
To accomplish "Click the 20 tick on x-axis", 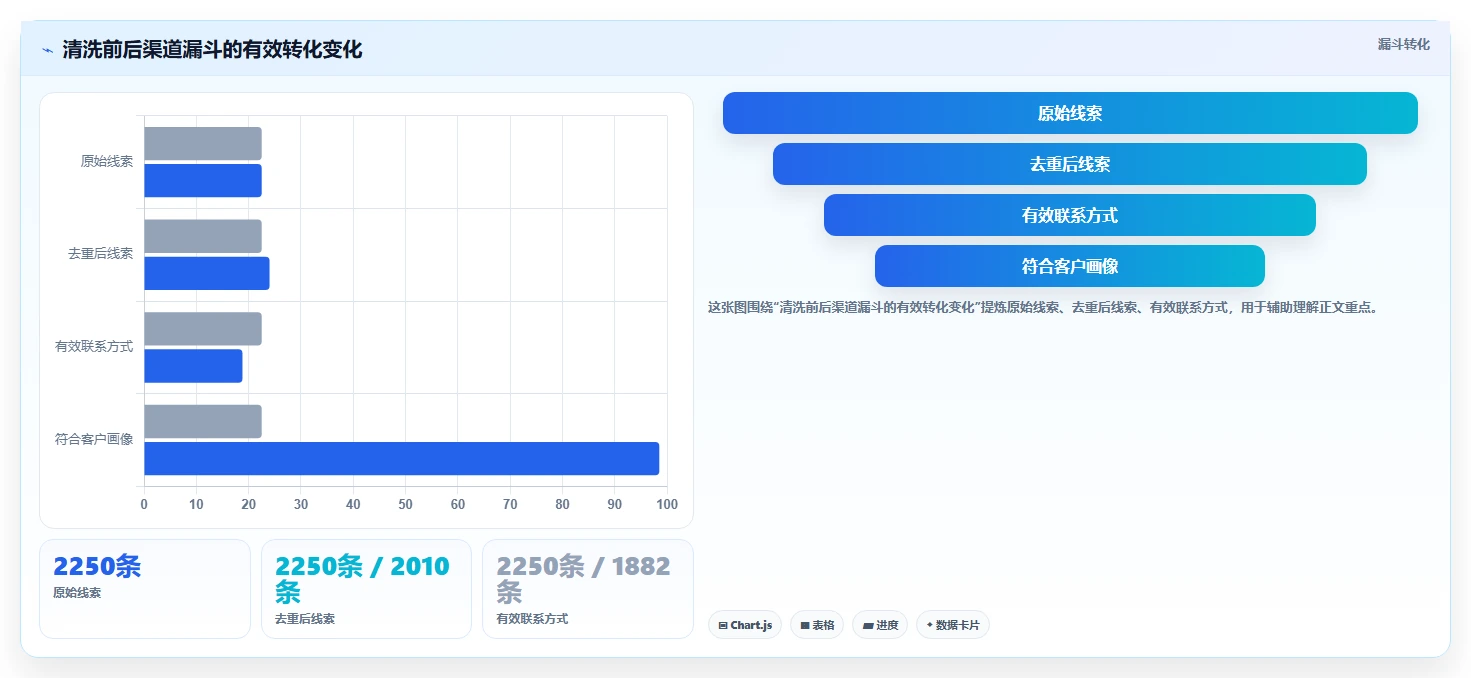I will [x=249, y=504].
